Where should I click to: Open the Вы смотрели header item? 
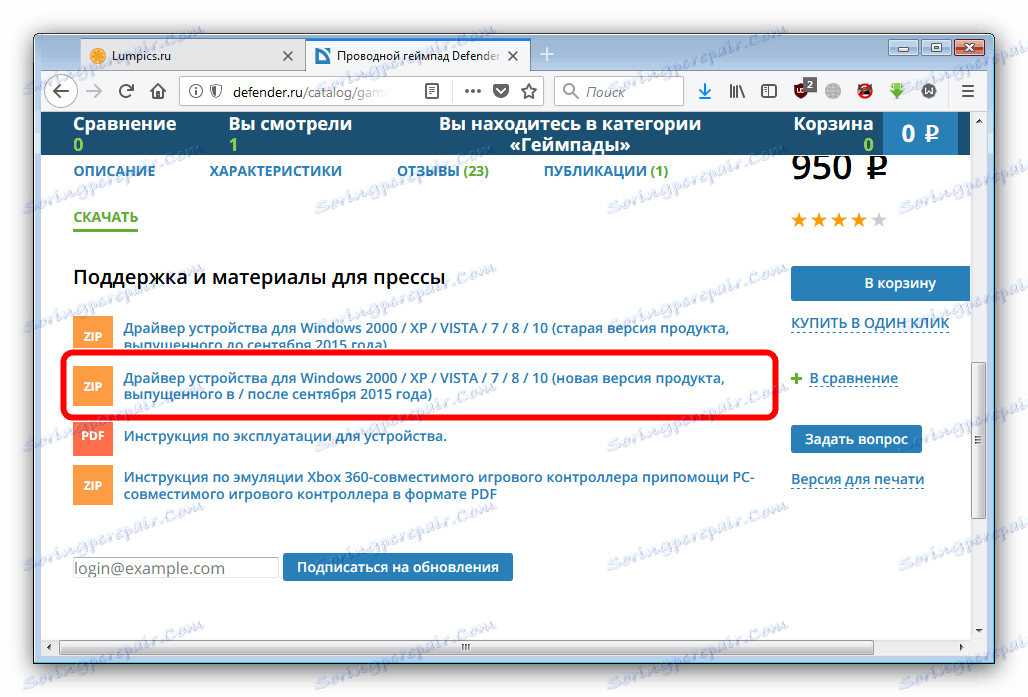(290, 133)
